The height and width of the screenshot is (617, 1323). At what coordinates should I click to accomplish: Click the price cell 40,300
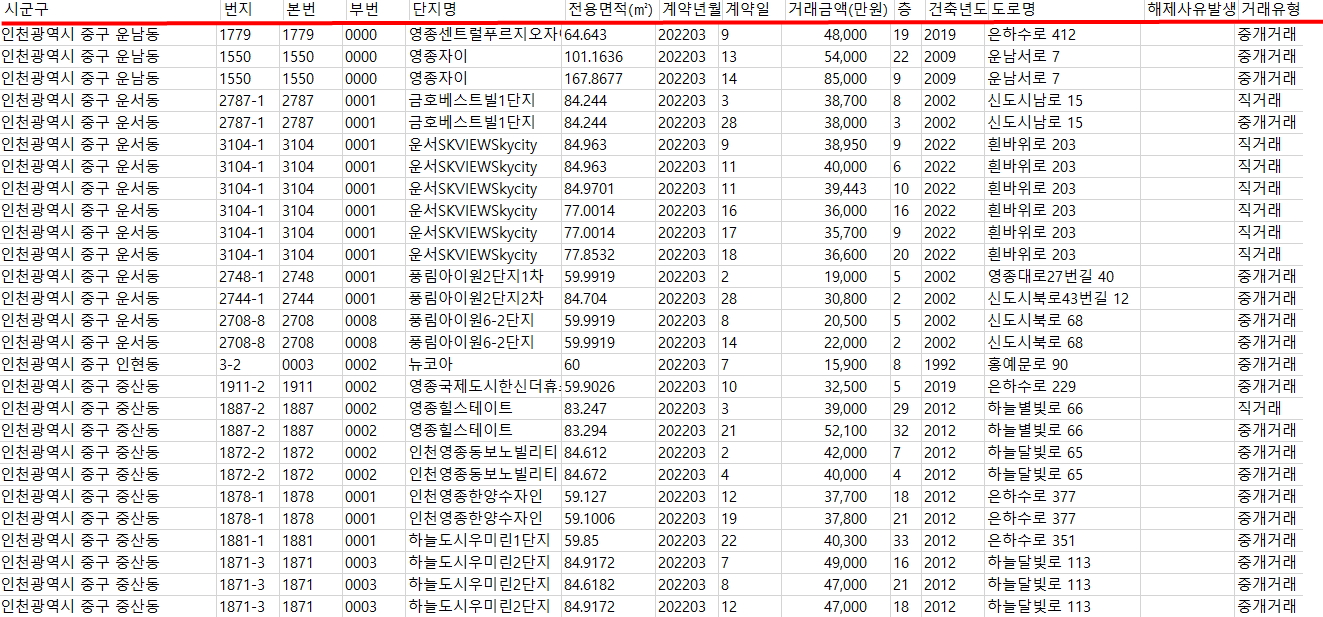pyautogui.click(x=846, y=541)
